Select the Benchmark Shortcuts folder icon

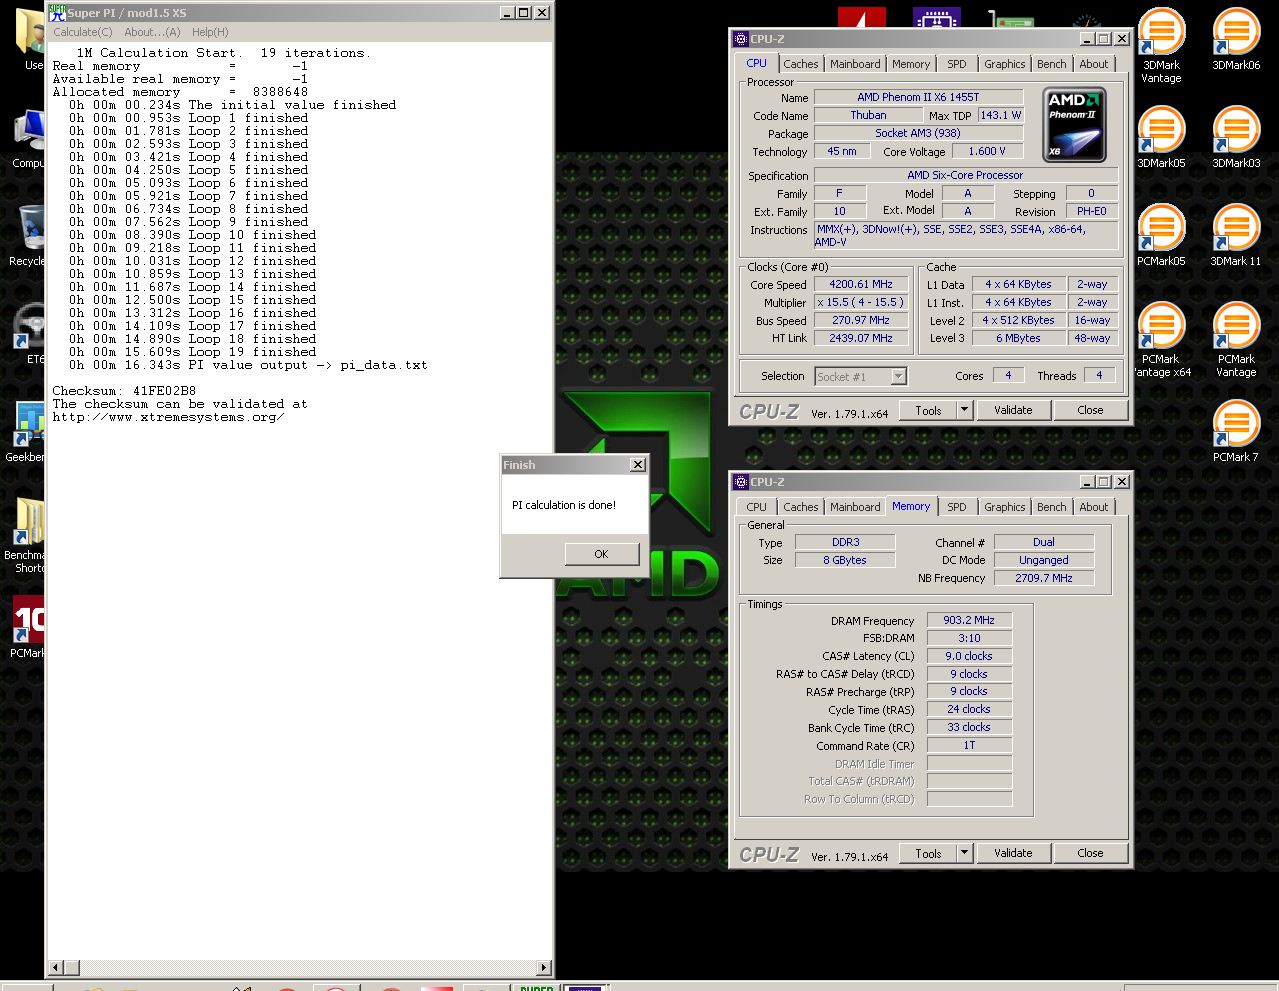27,536
